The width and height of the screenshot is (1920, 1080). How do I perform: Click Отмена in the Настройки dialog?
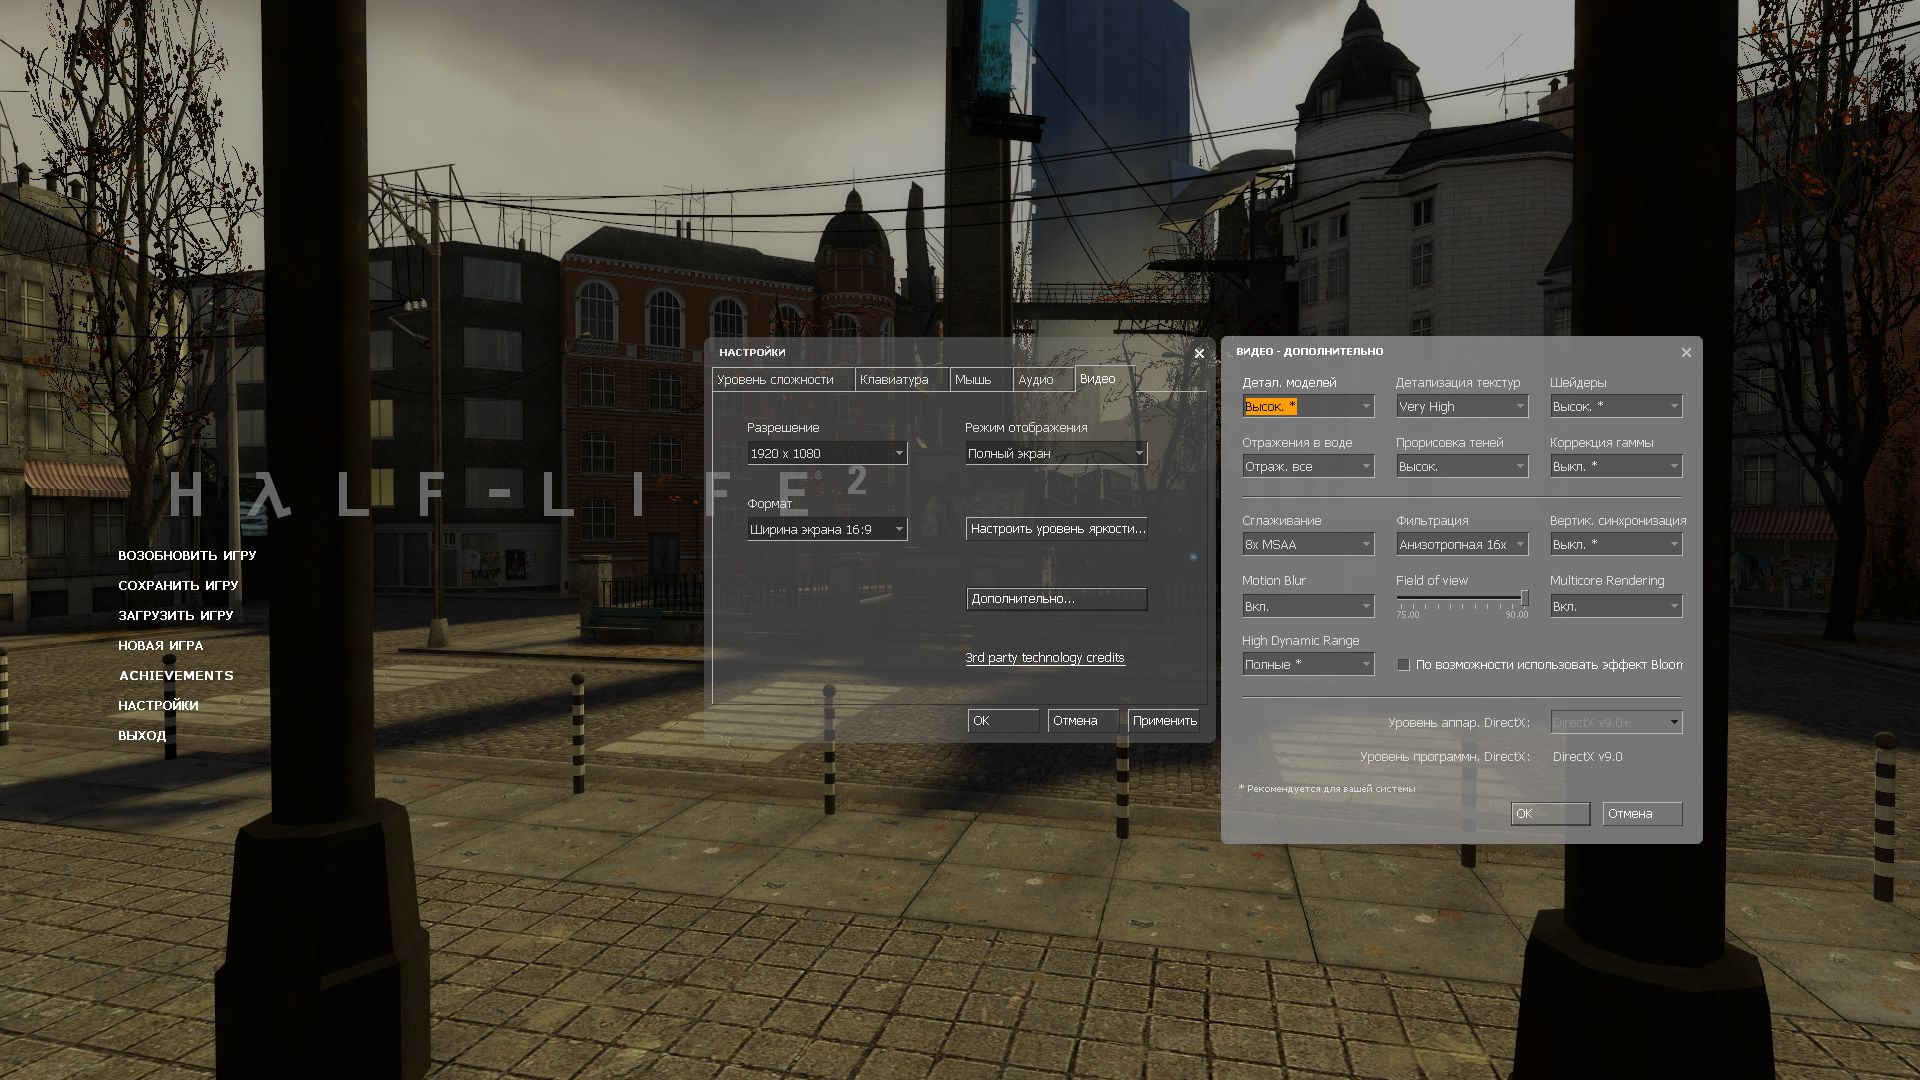point(1083,721)
